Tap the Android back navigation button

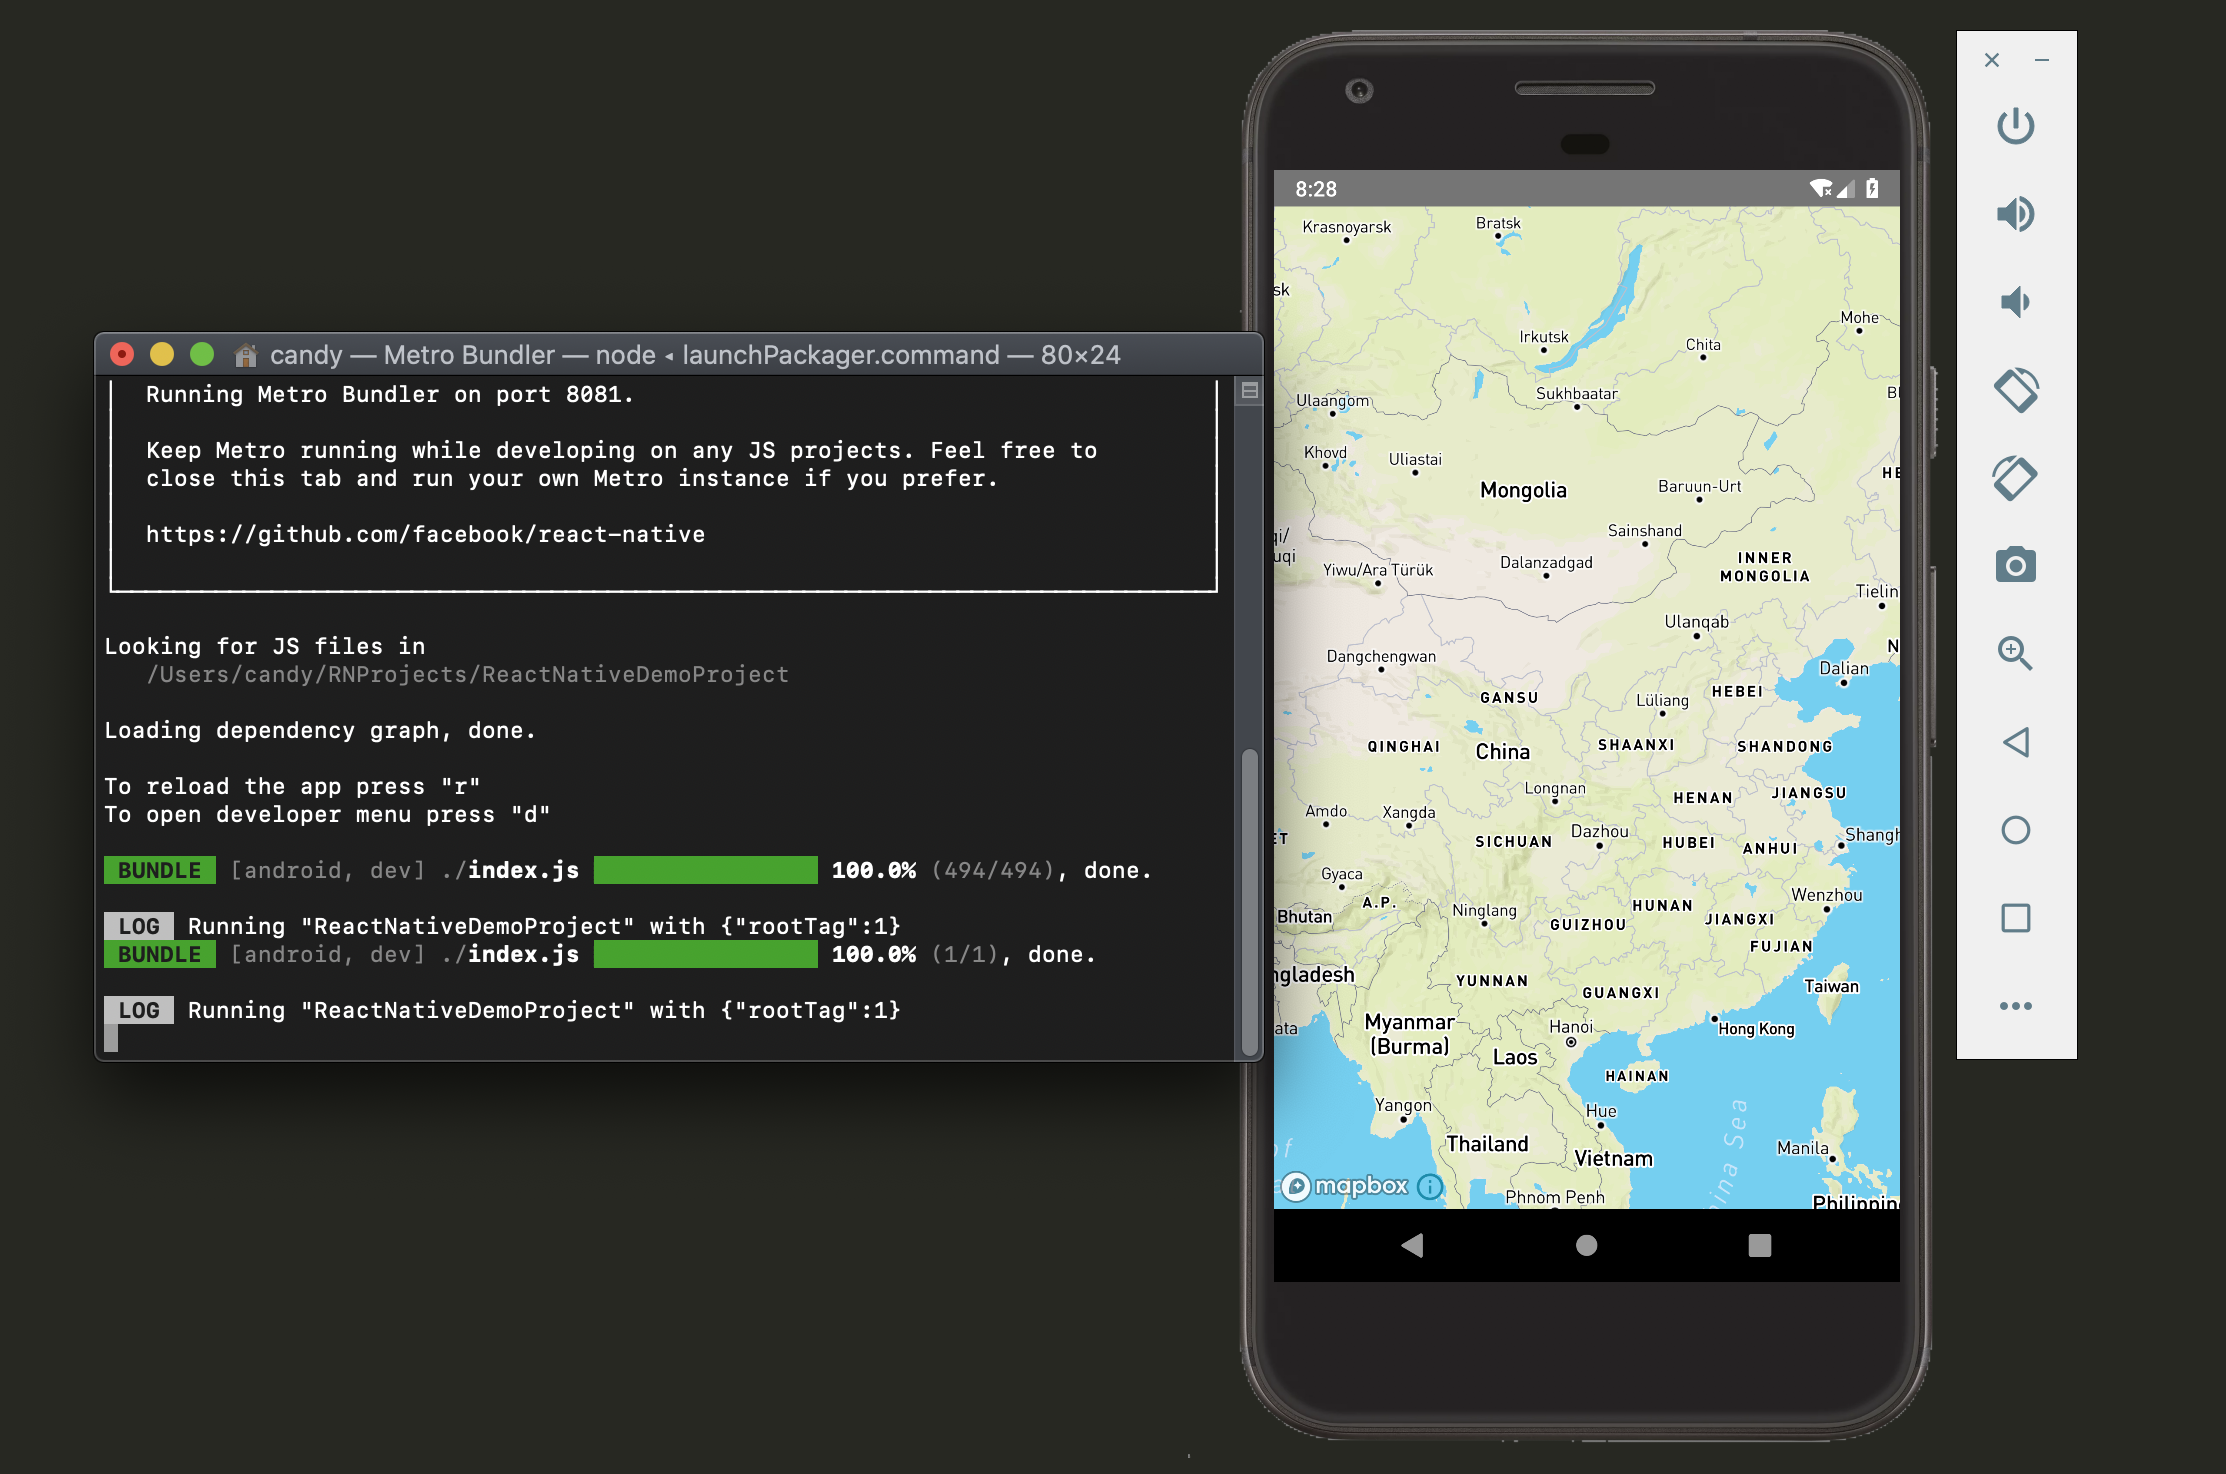[1412, 1245]
